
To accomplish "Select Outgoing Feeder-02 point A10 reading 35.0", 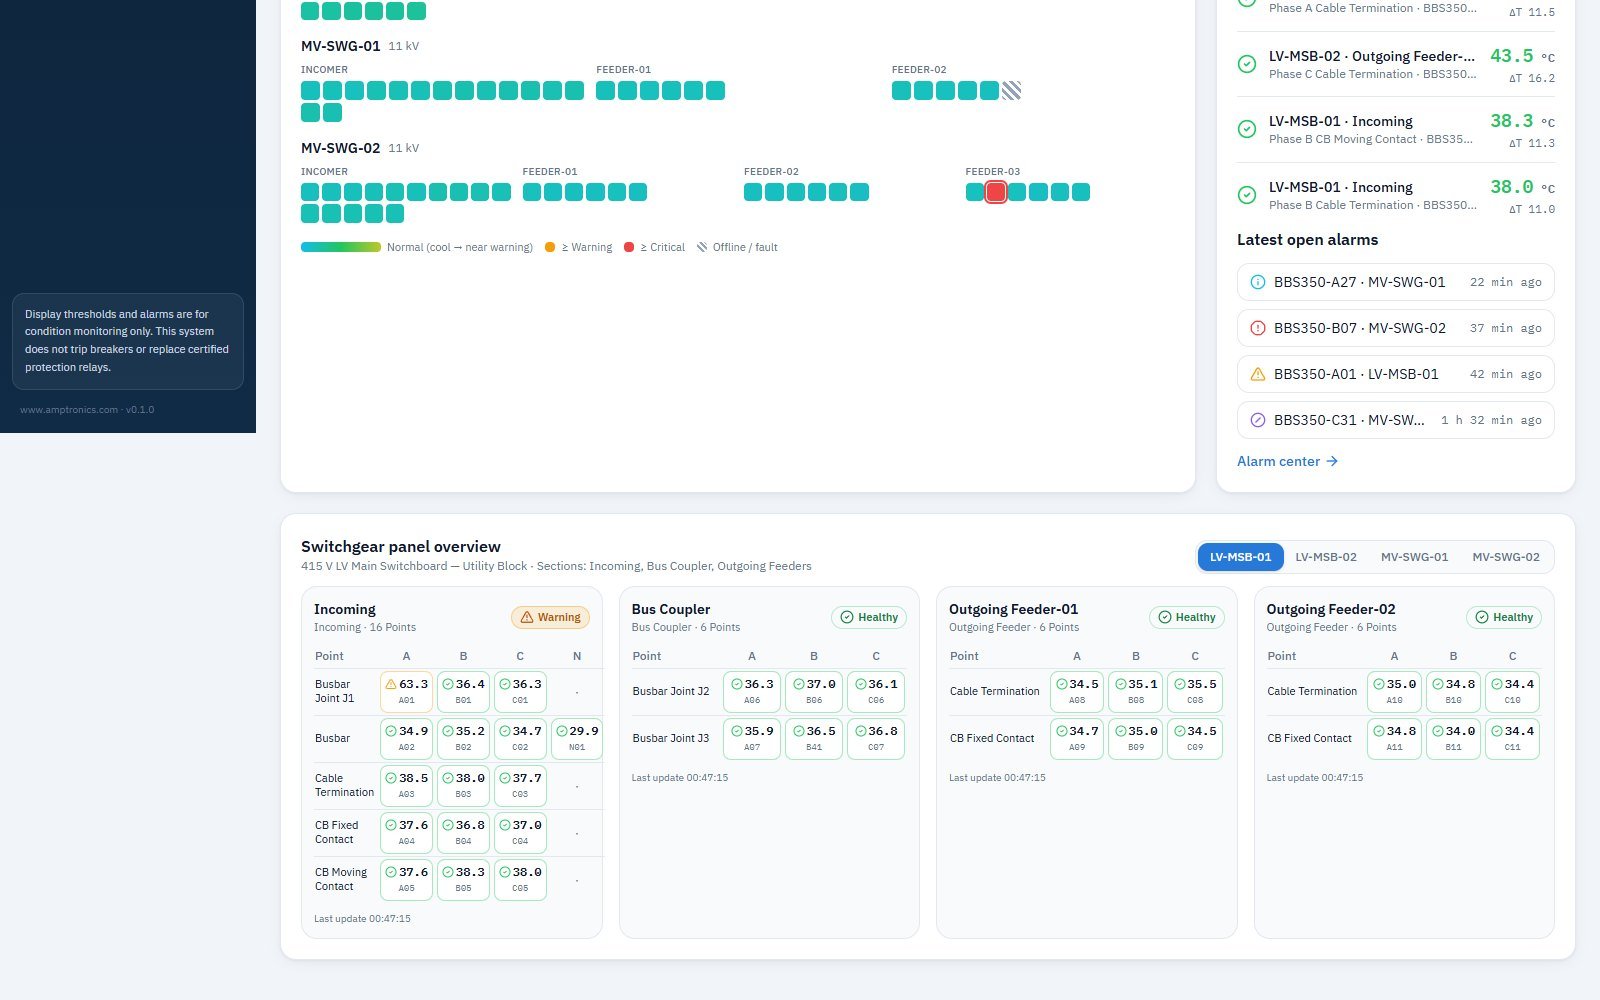I will [1394, 692].
